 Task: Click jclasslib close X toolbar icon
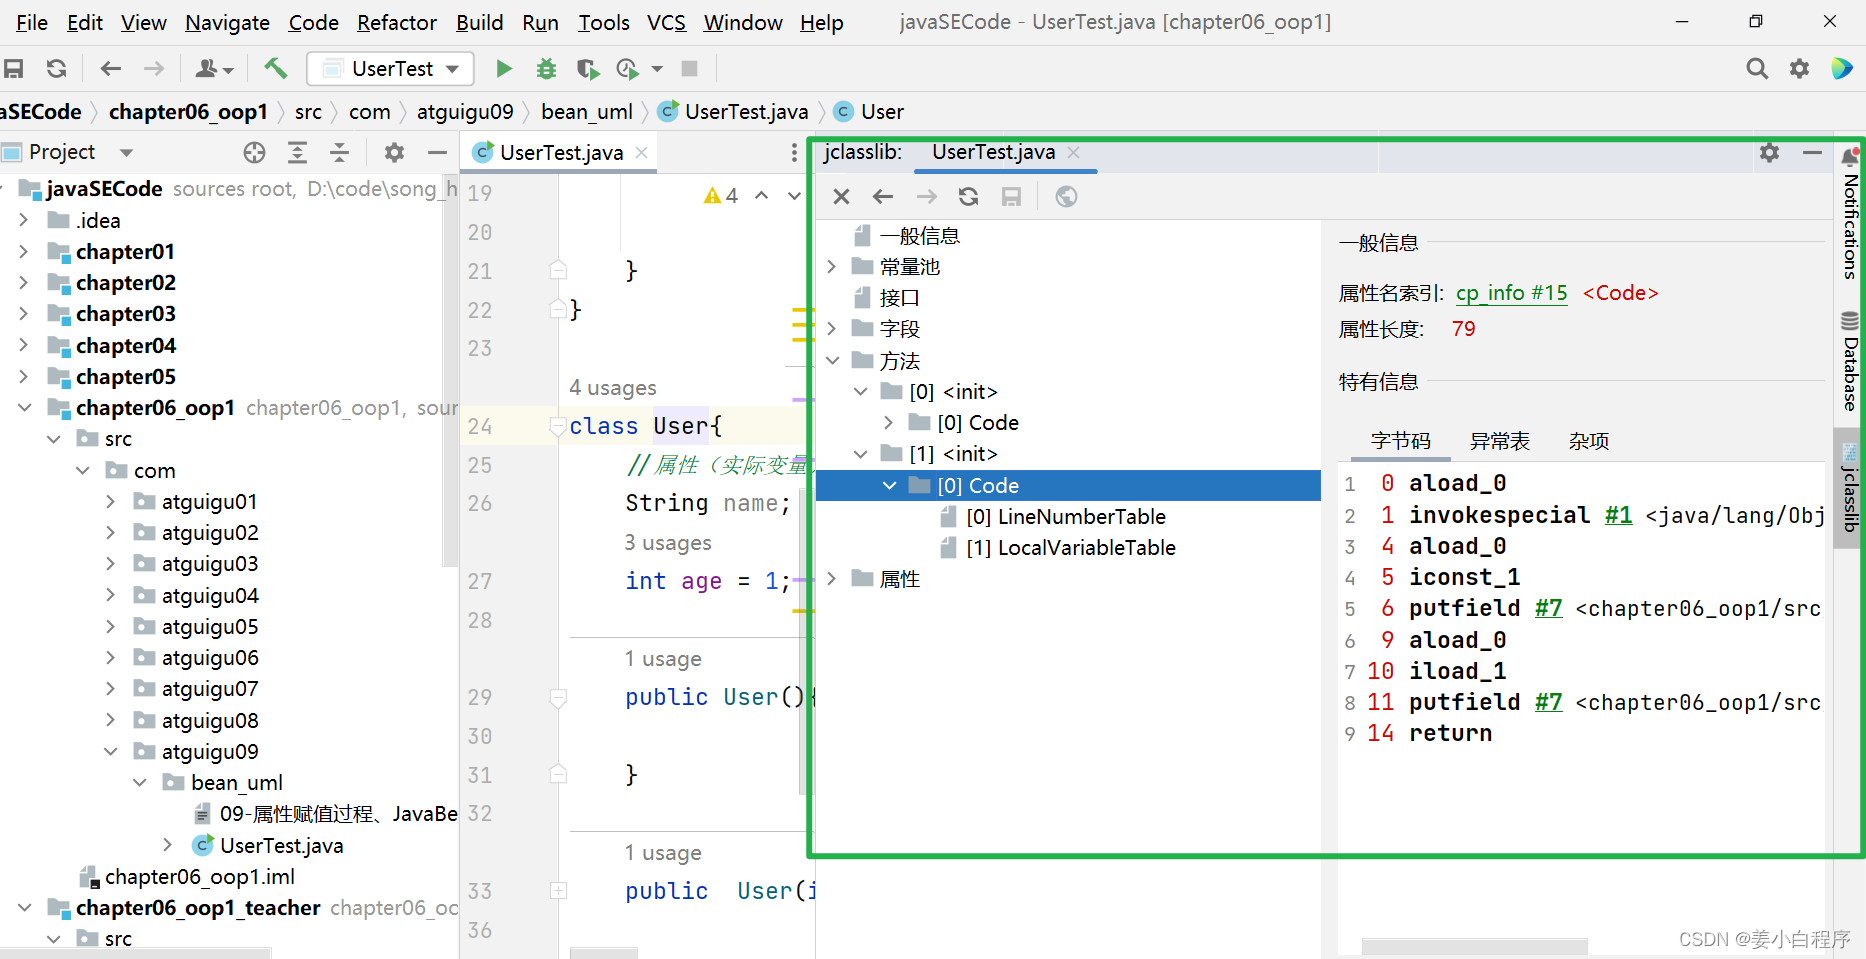pos(841,197)
